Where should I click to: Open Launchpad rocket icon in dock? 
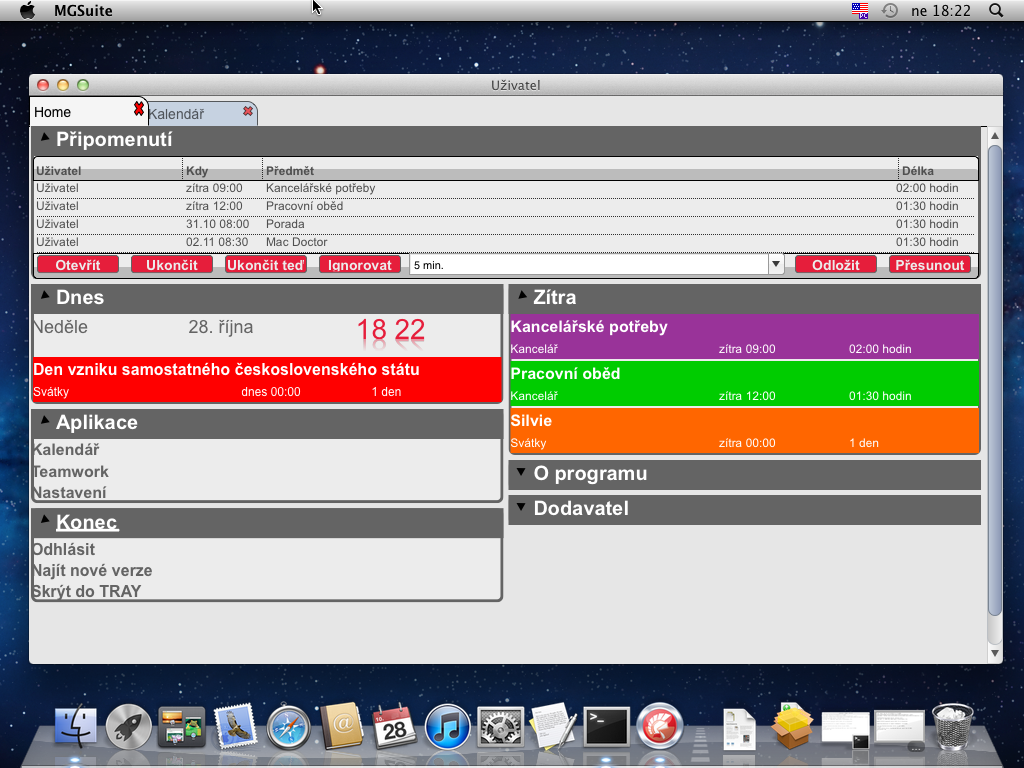coord(129,726)
